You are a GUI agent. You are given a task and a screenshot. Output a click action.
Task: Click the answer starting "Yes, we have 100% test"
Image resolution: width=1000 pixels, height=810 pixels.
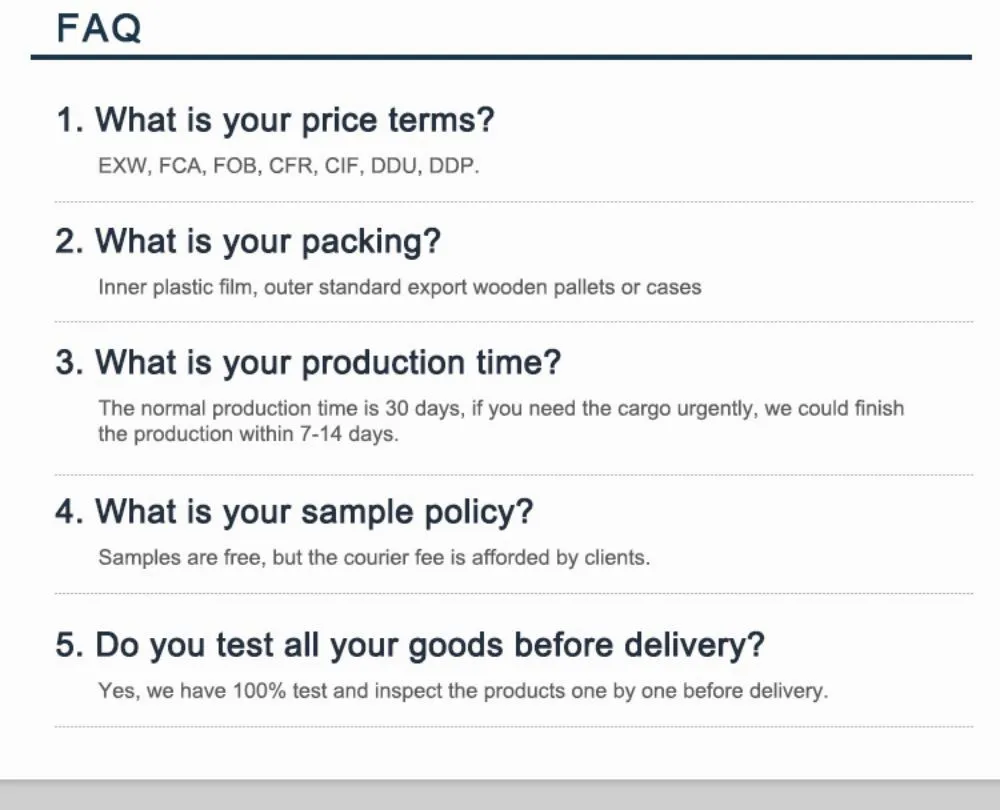tap(463, 691)
